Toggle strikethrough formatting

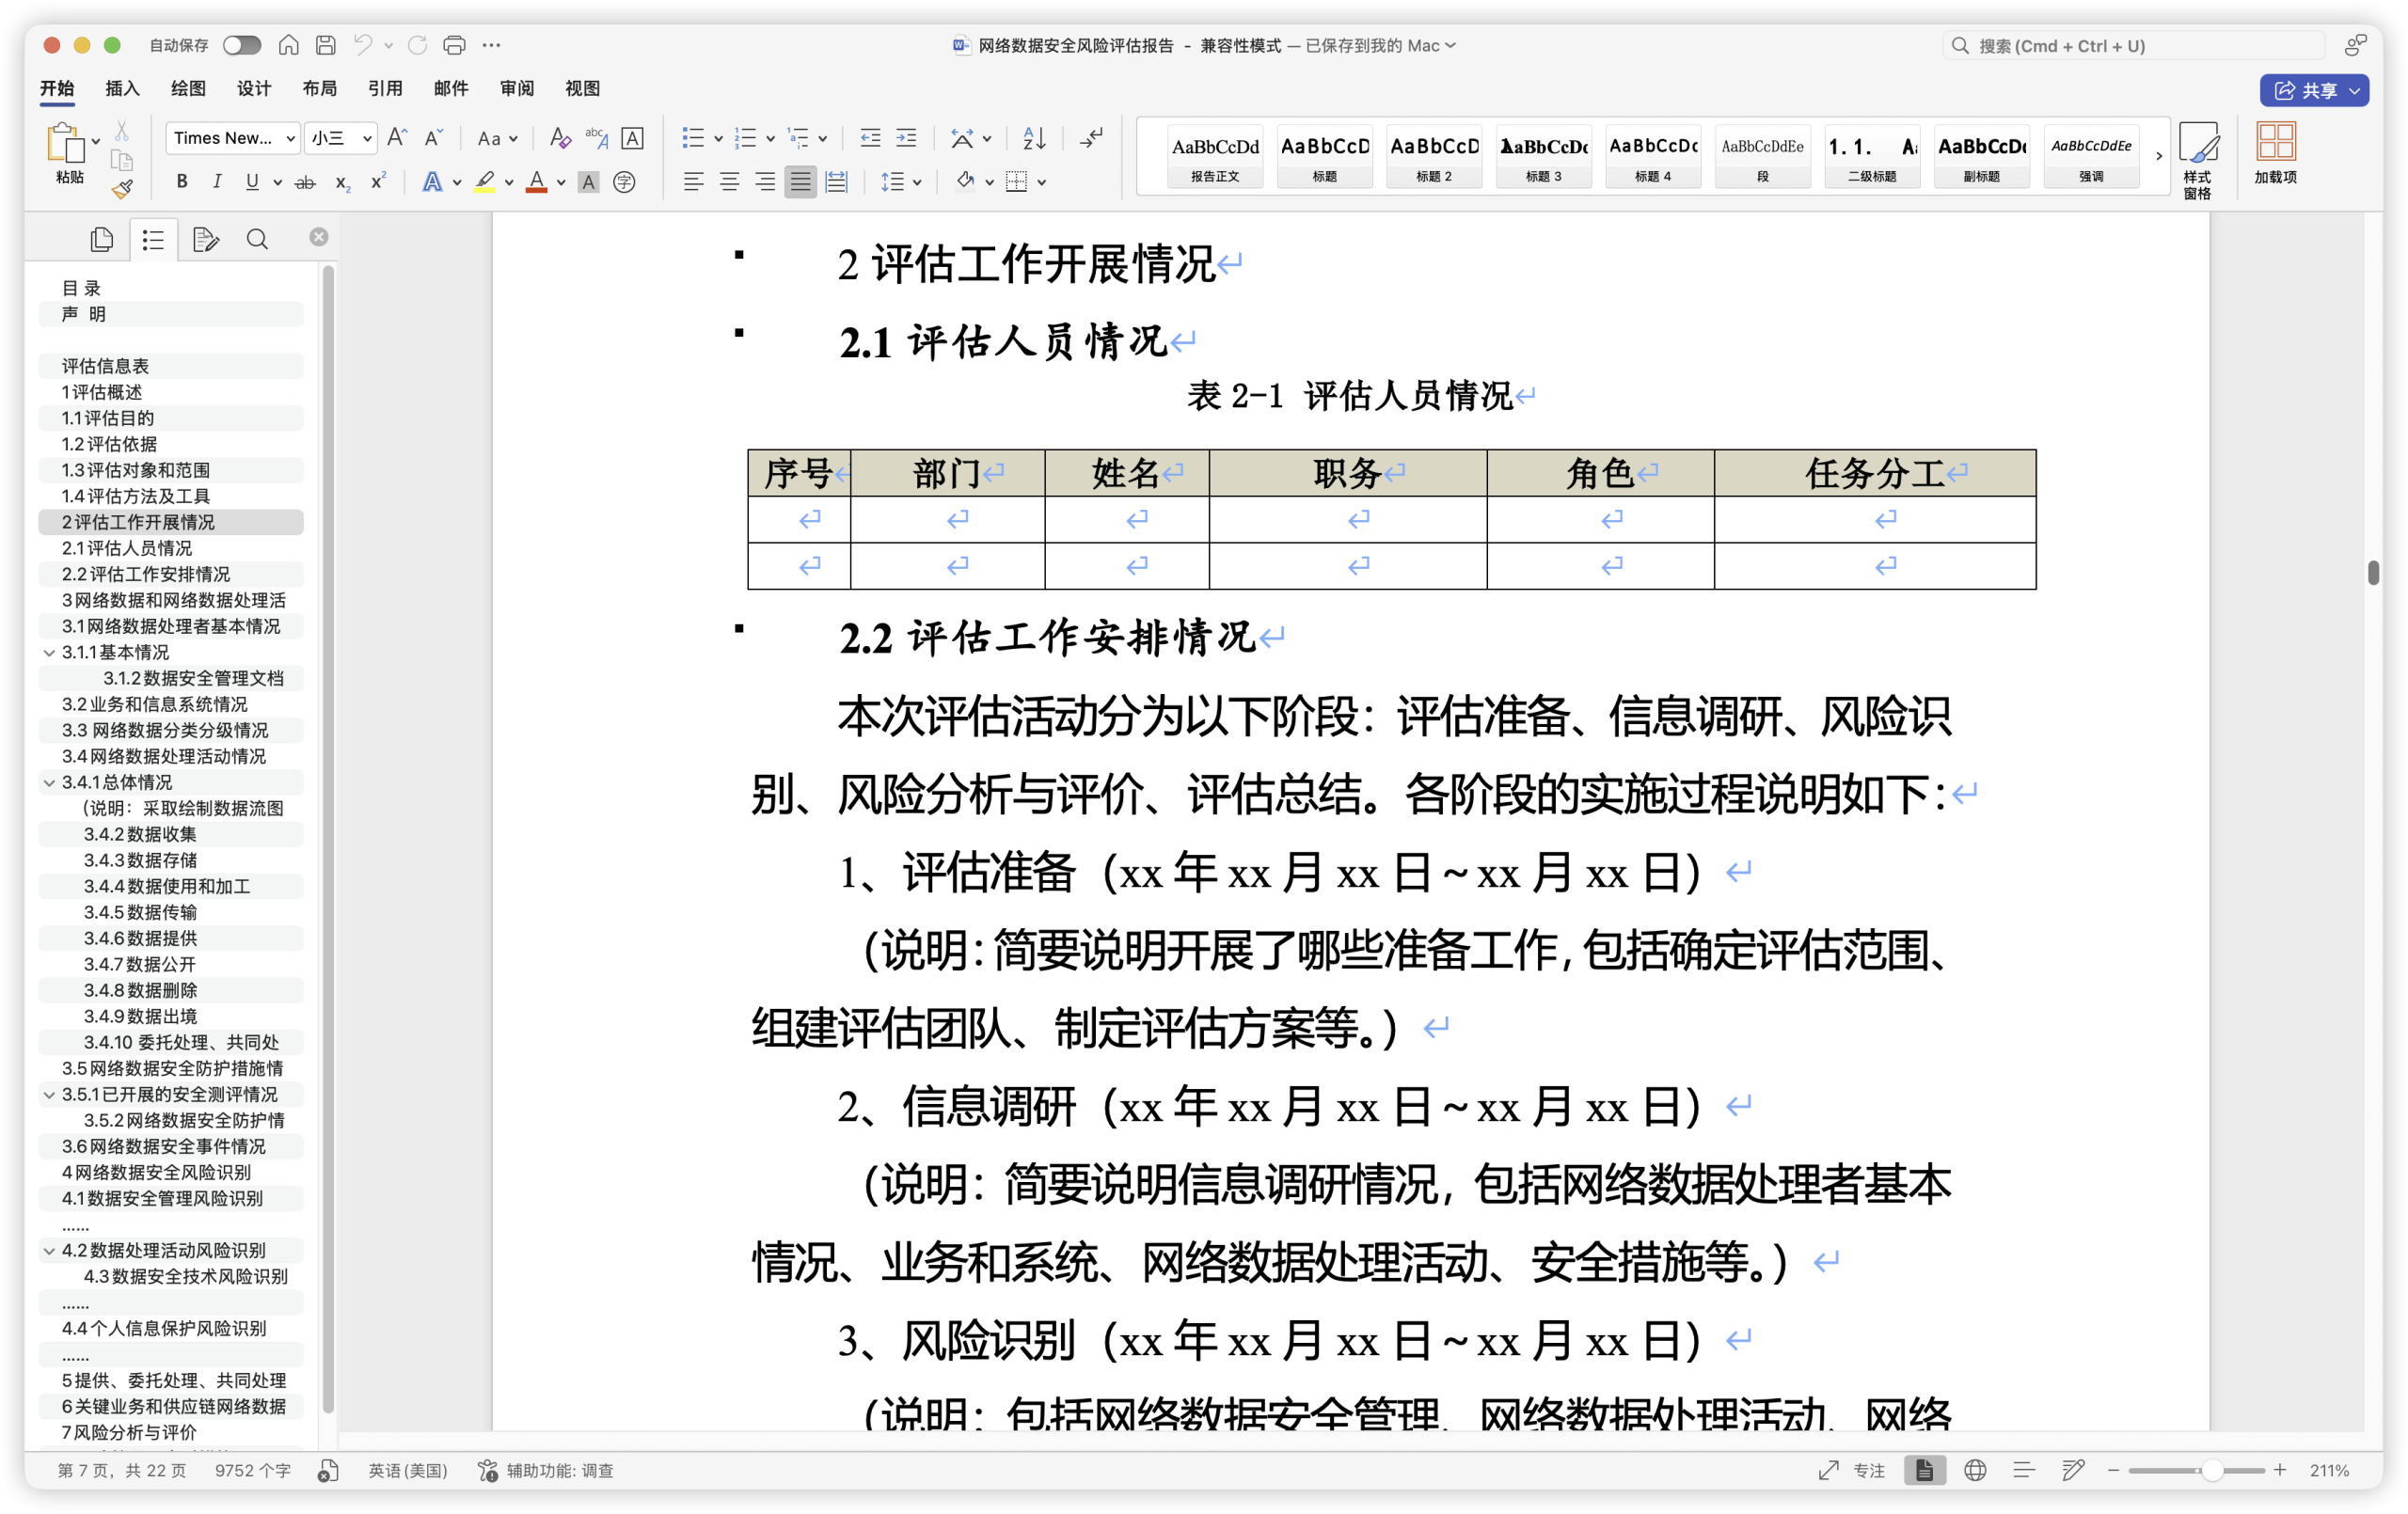pyautogui.click(x=305, y=181)
